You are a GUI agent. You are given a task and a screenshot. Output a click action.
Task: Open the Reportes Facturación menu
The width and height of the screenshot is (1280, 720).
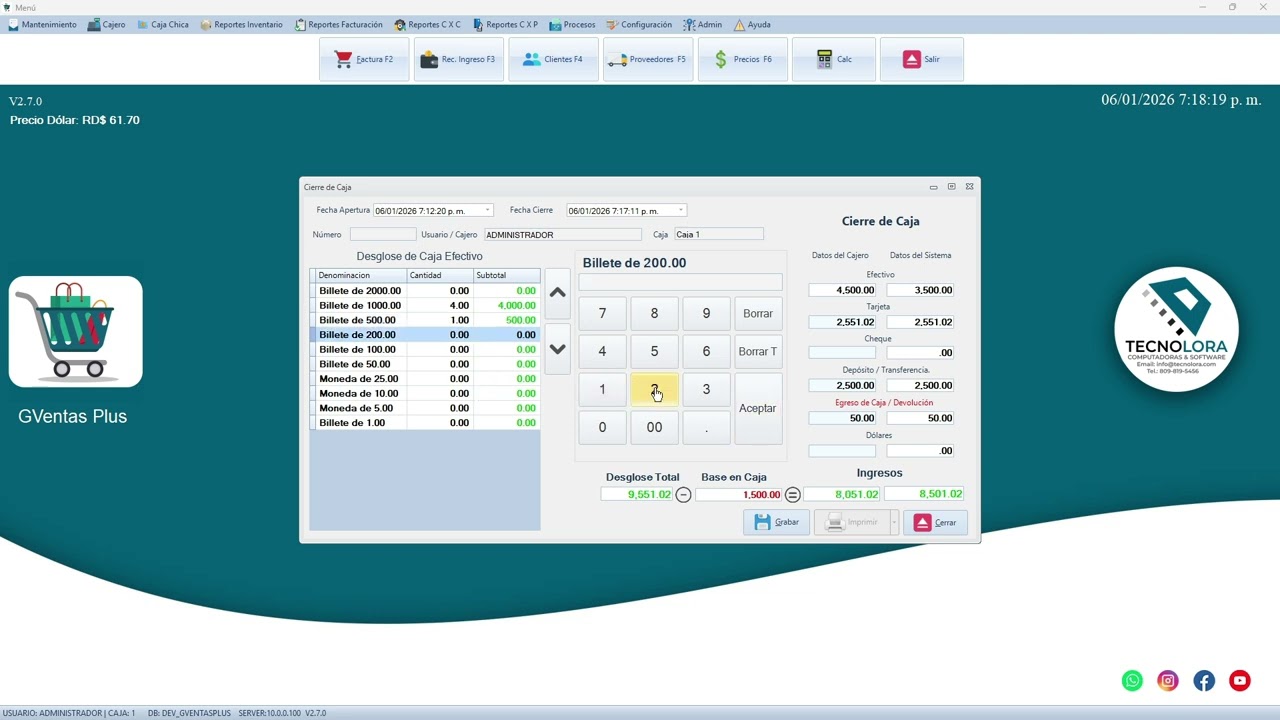click(x=338, y=24)
